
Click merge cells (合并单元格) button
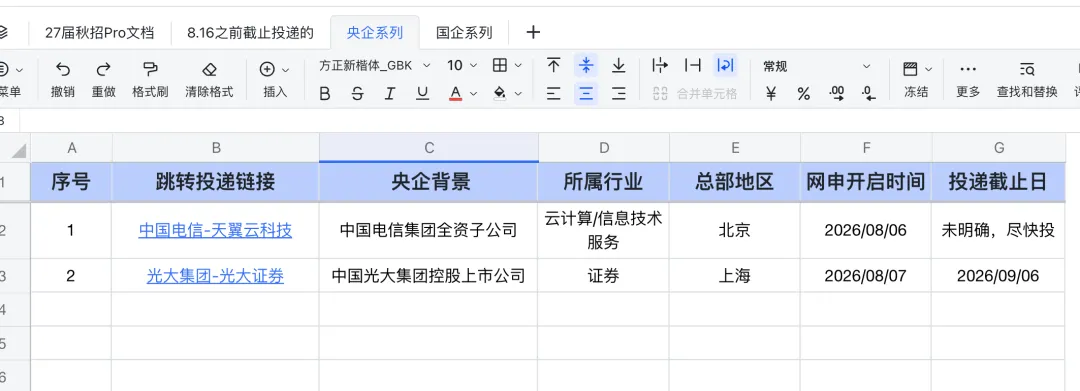[x=694, y=94]
